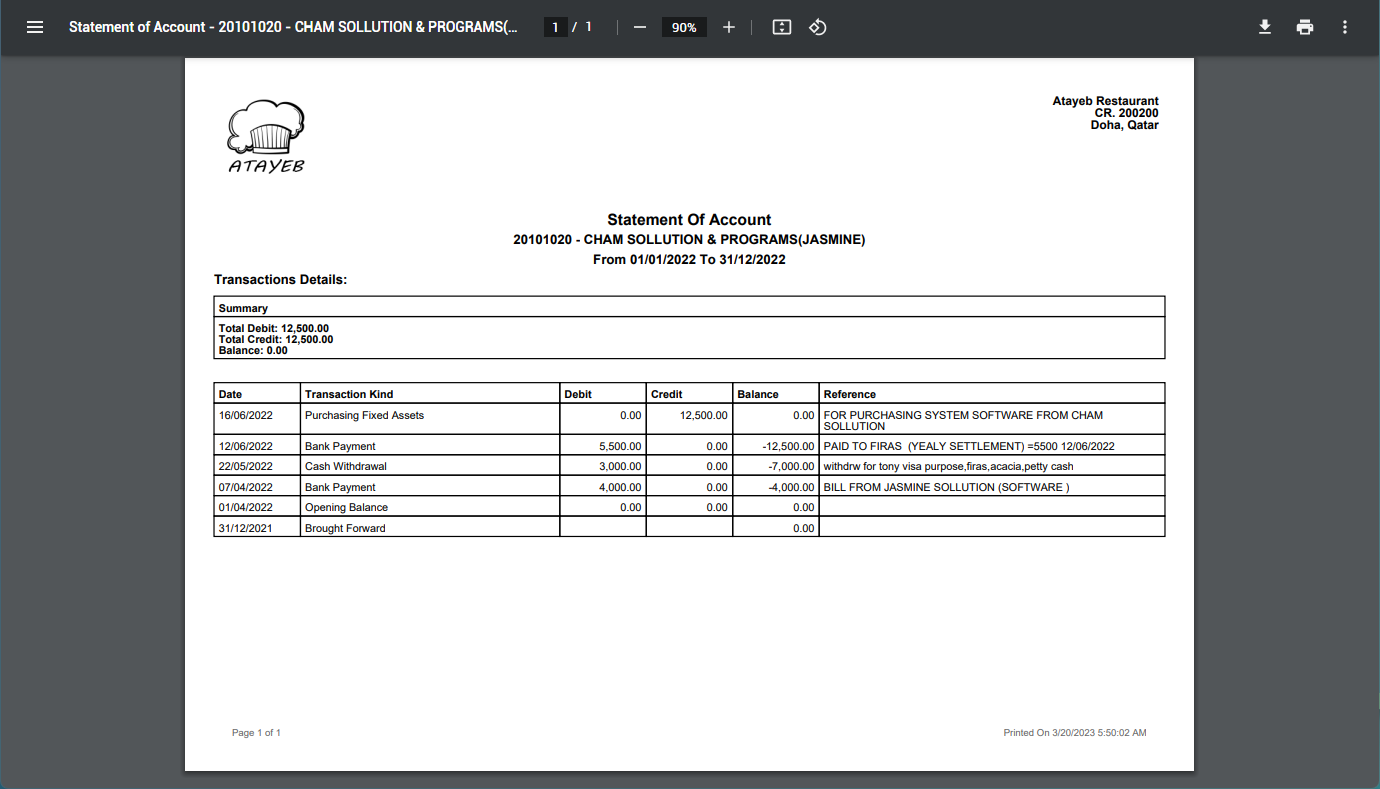The height and width of the screenshot is (789, 1380).
Task: Click the Cash Withdrawal transaction cell
Action: click(x=430, y=466)
